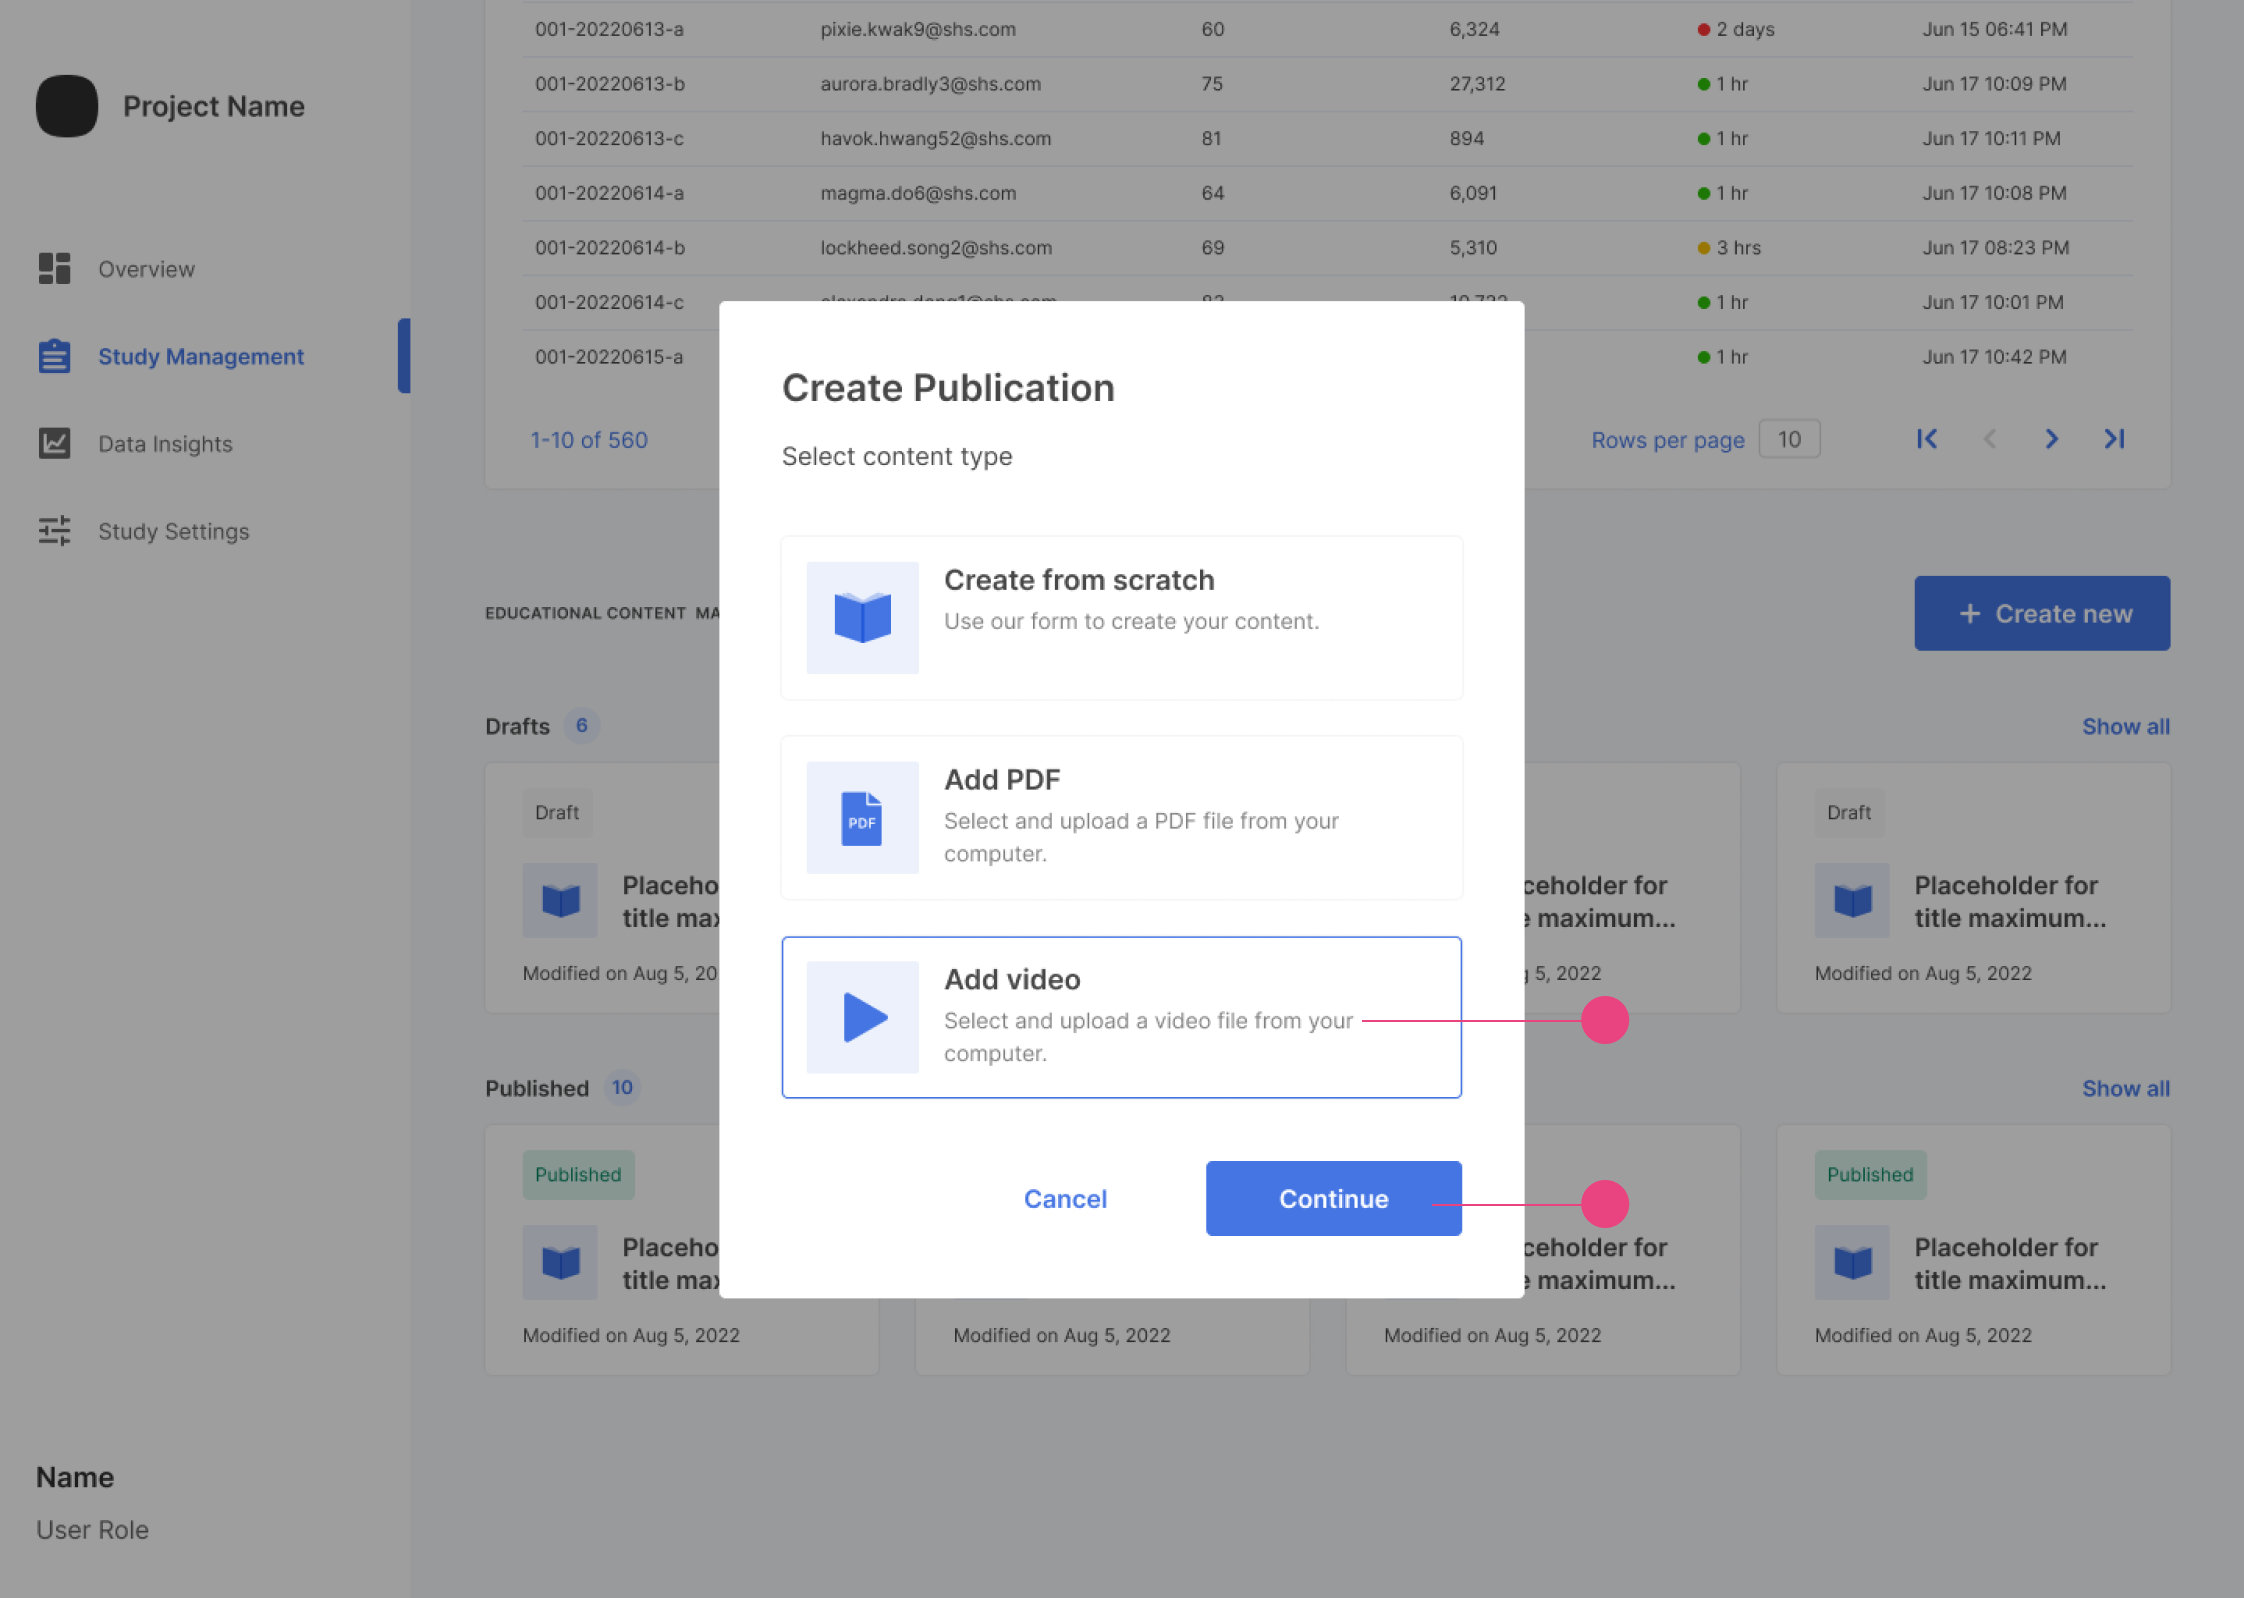Select the Add PDF option

click(x=1120, y=818)
